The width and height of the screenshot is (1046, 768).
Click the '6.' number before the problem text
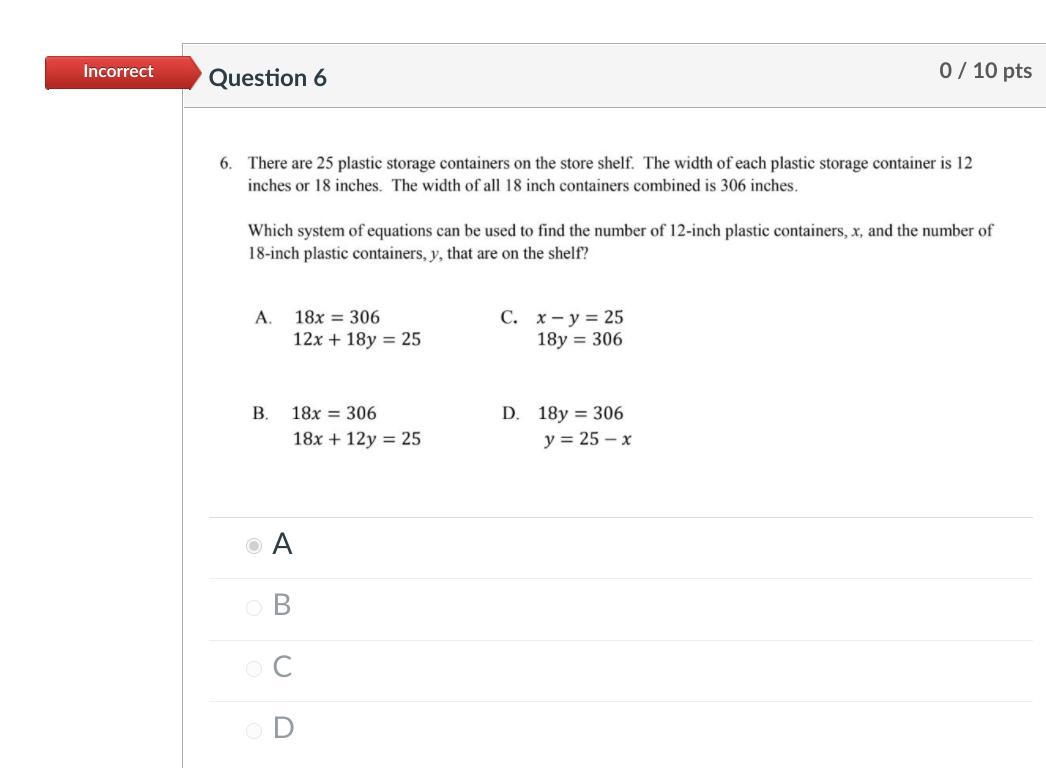[226, 163]
